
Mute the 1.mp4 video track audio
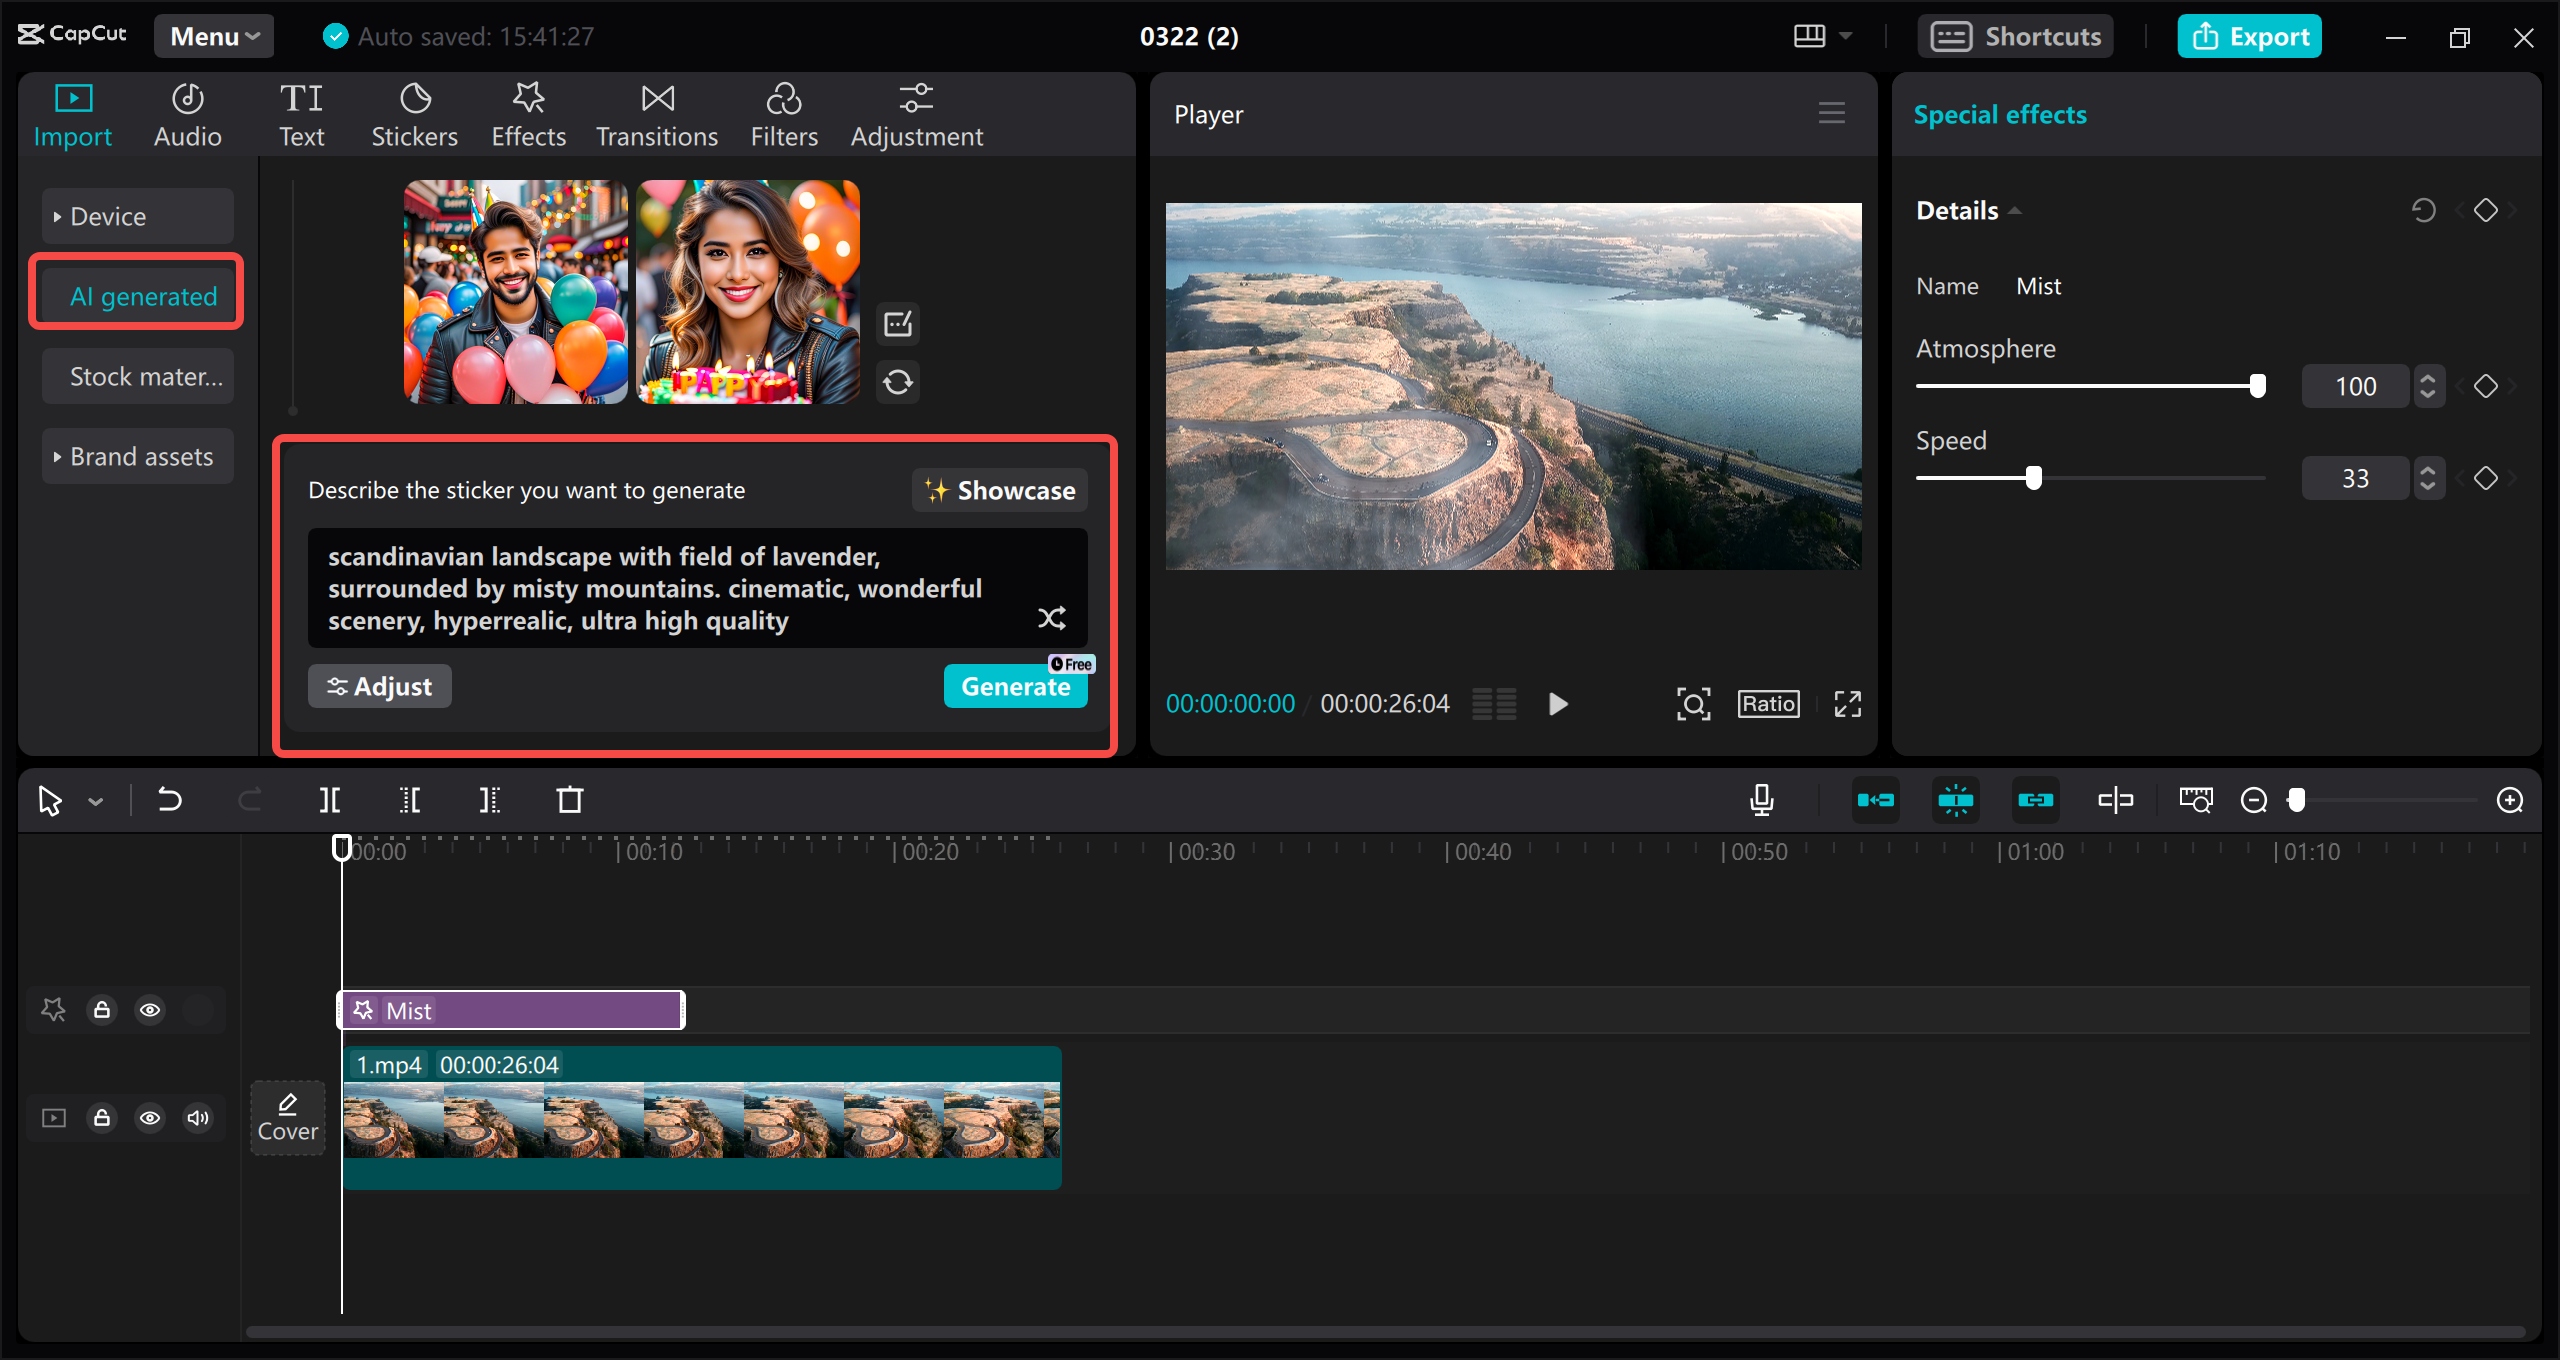[198, 1117]
